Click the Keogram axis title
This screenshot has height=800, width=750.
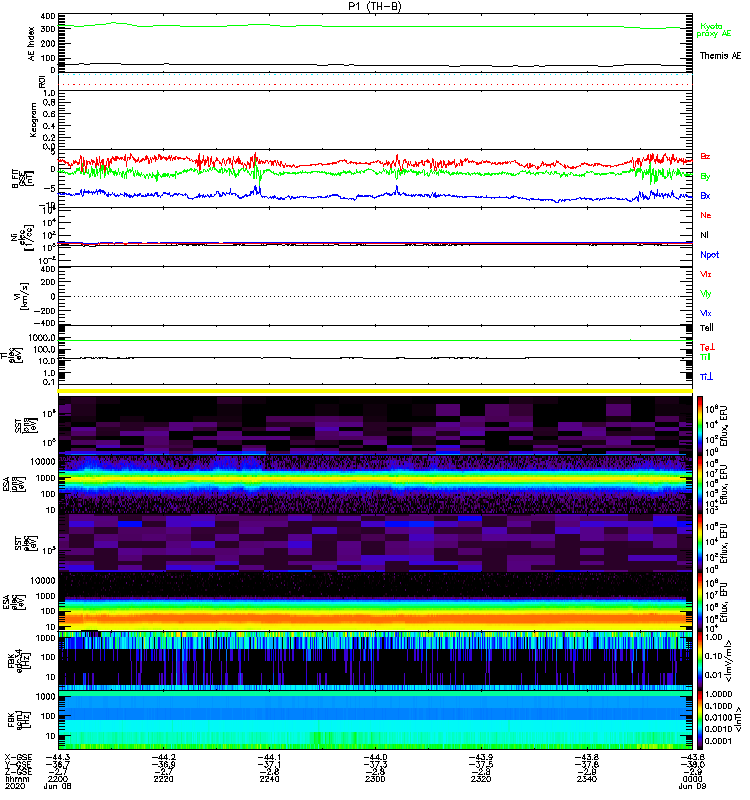point(33,119)
